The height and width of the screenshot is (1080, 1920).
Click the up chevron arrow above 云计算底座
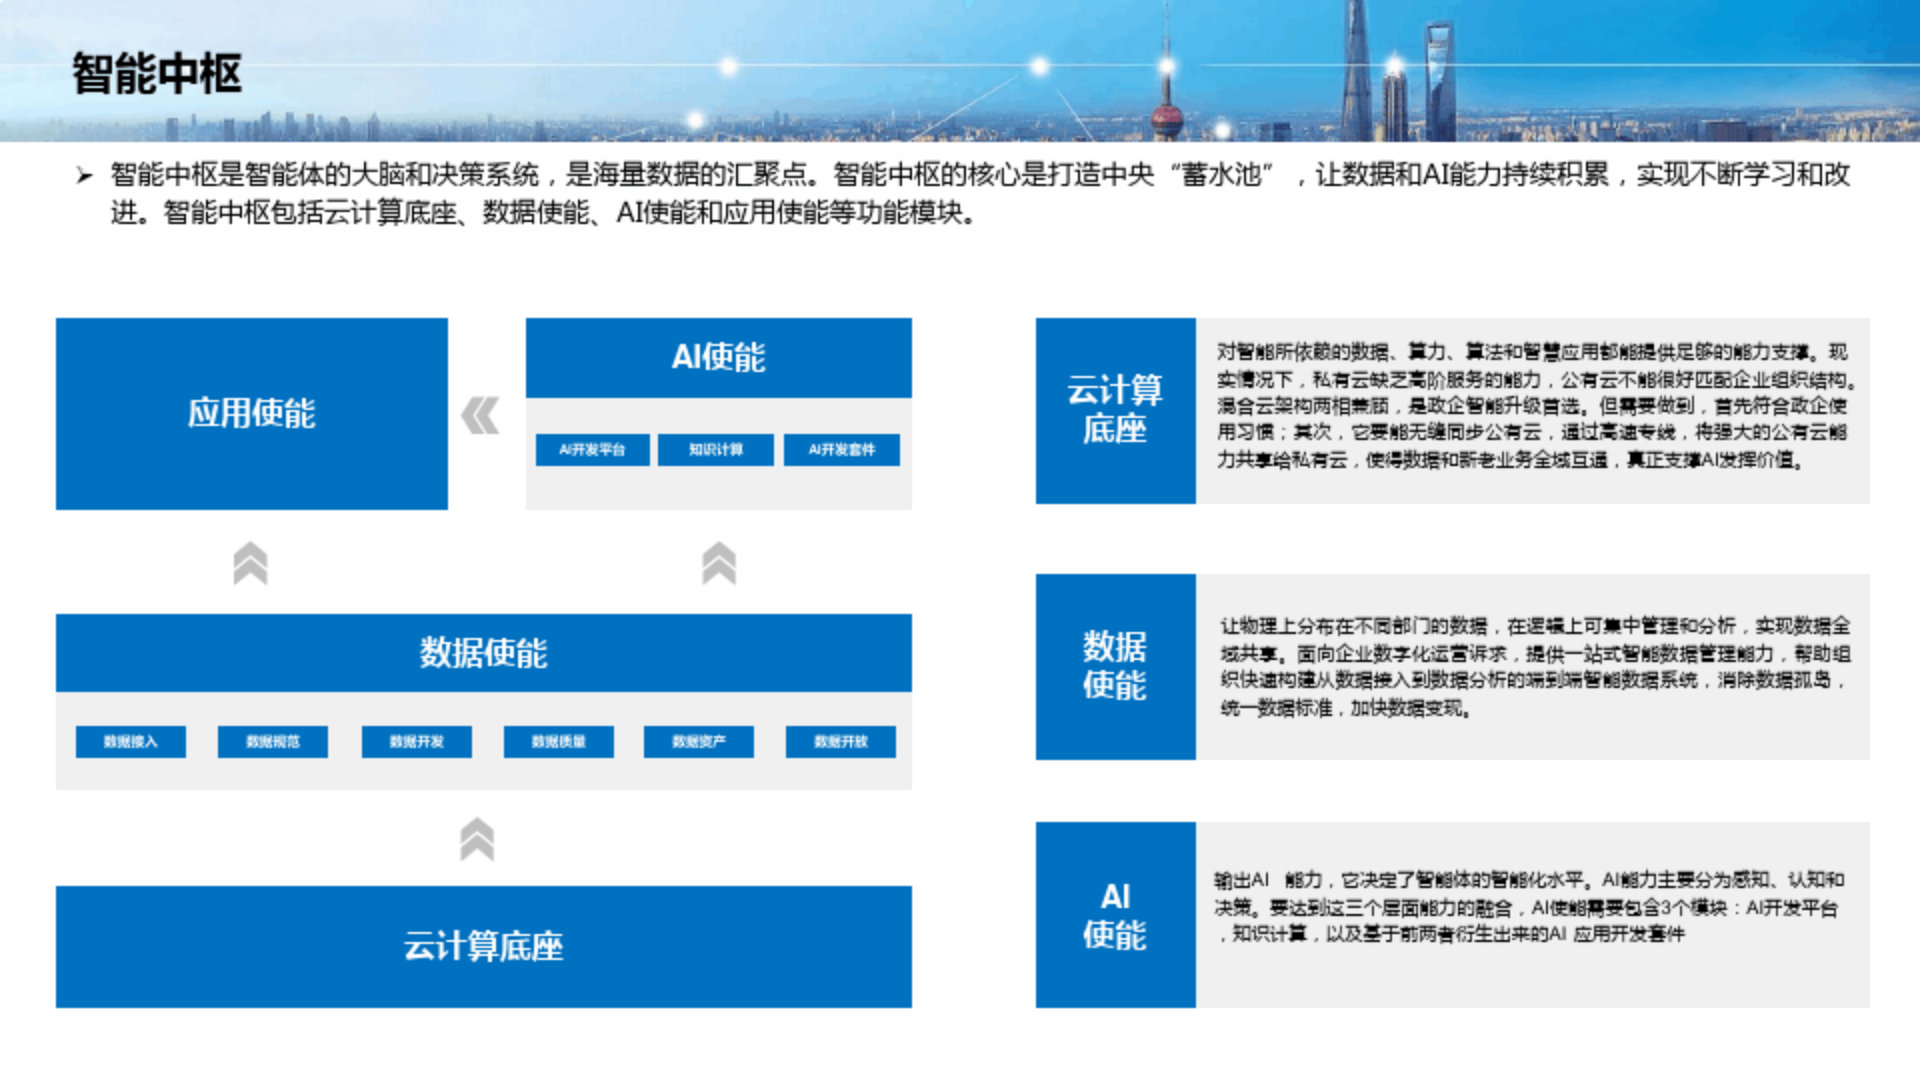(x=477, y=839)
